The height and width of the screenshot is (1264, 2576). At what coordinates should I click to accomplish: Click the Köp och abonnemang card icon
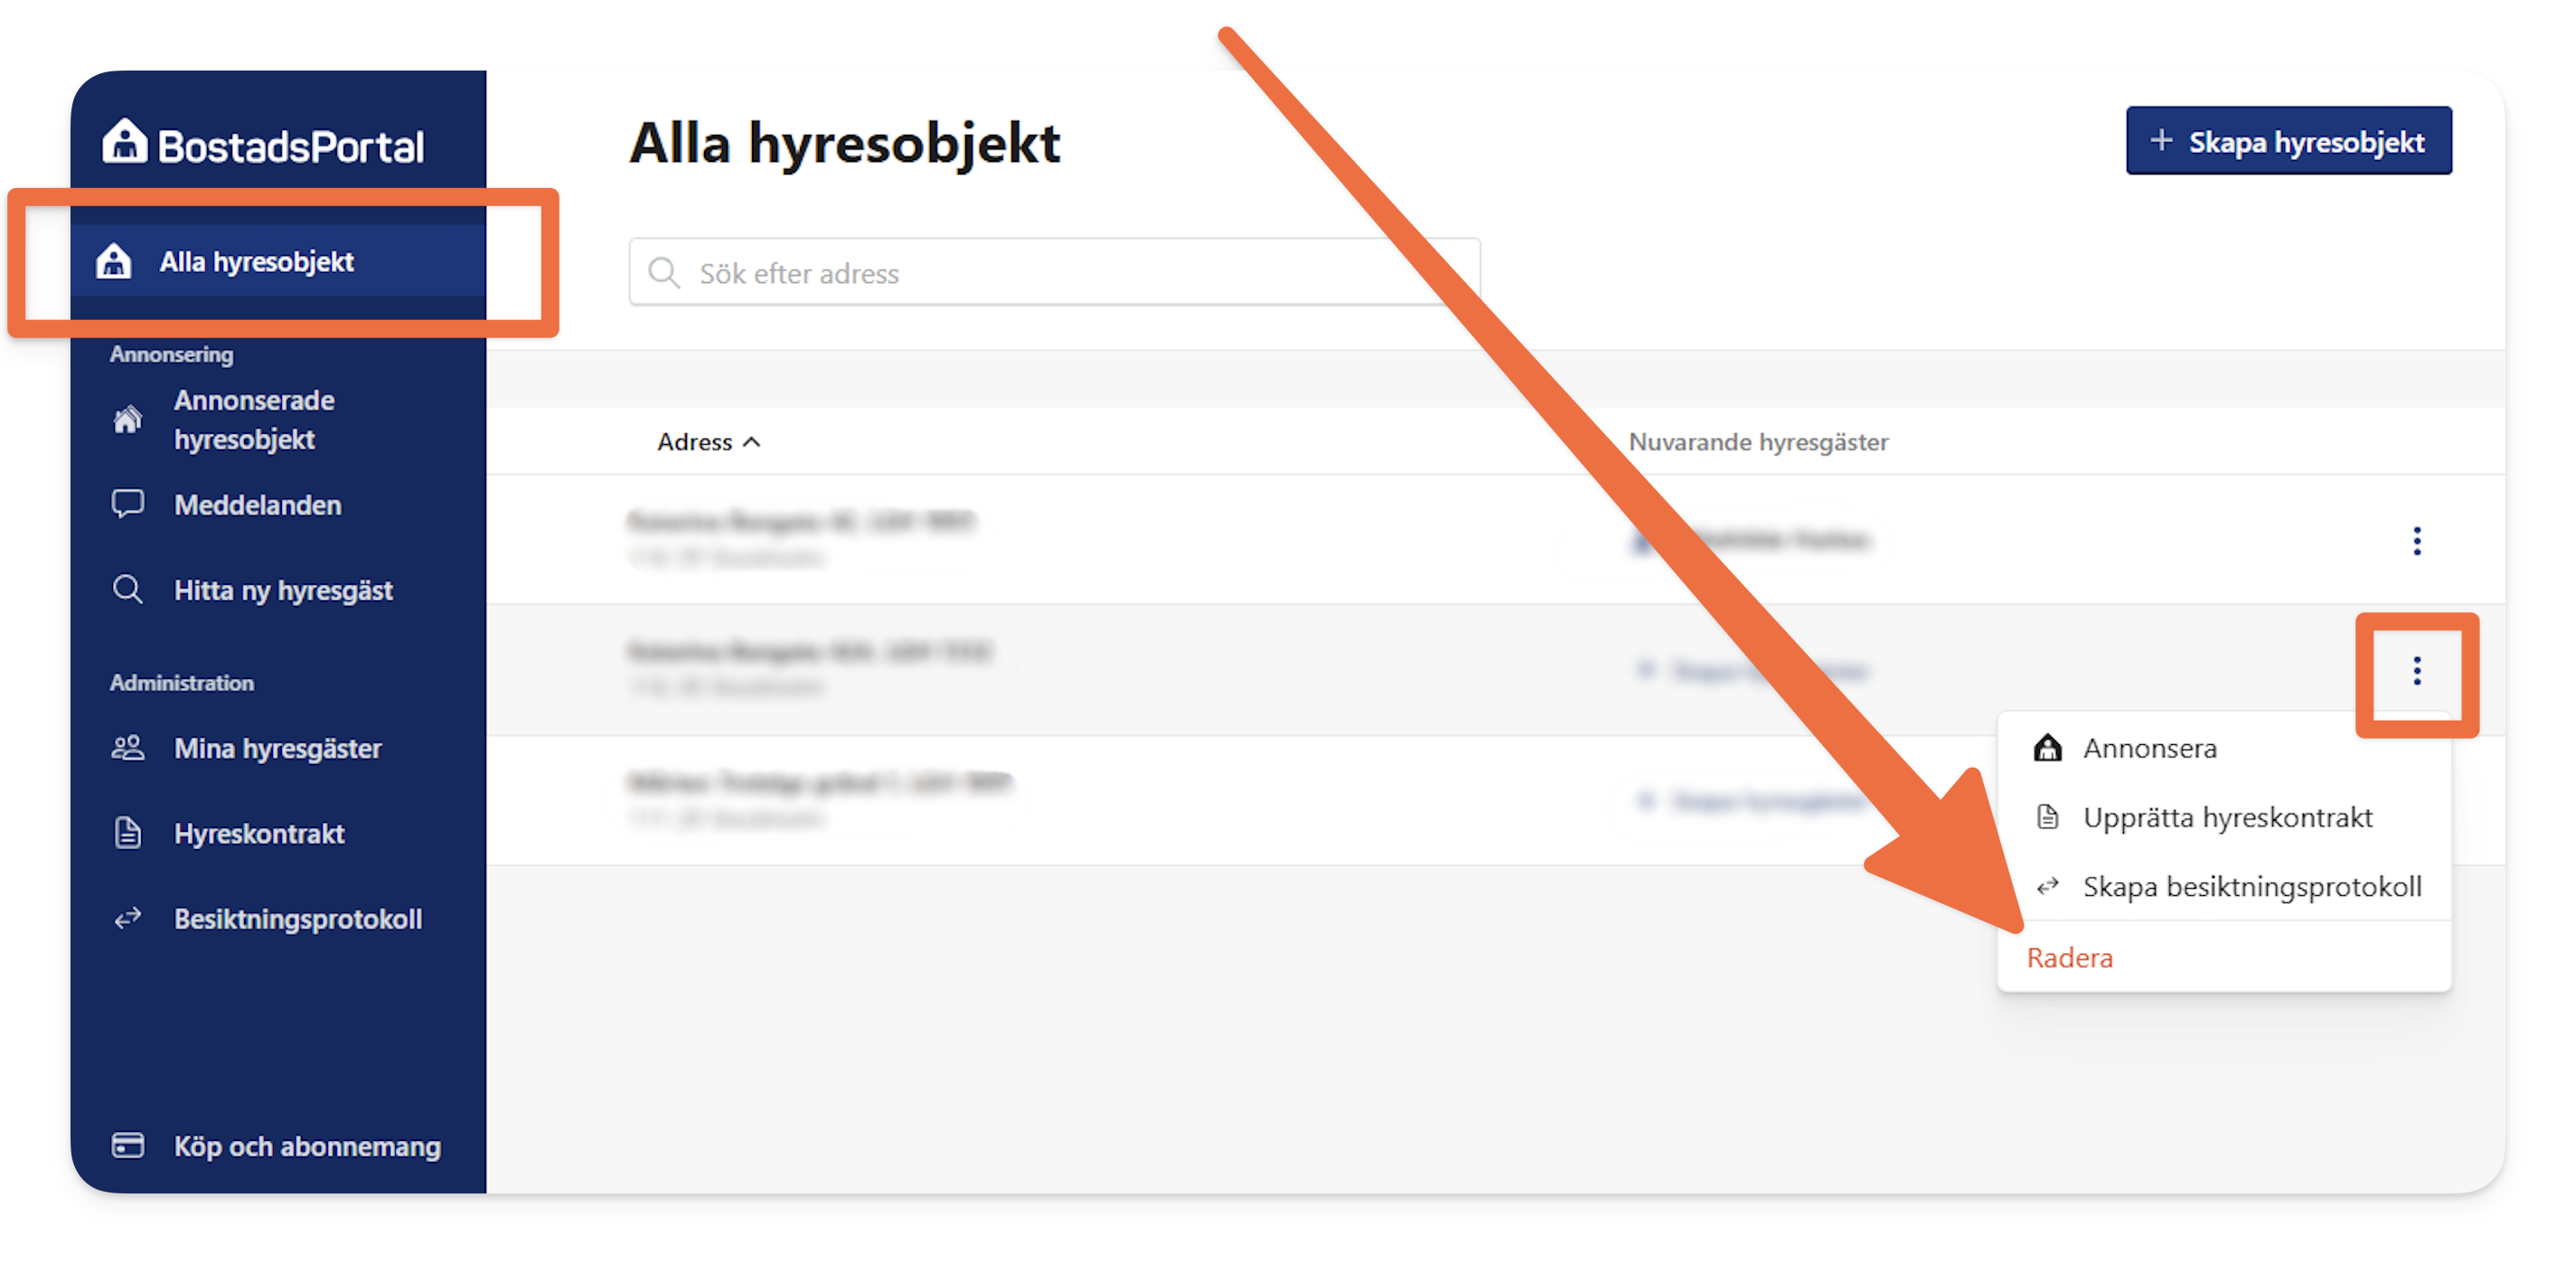(127, 1144)
